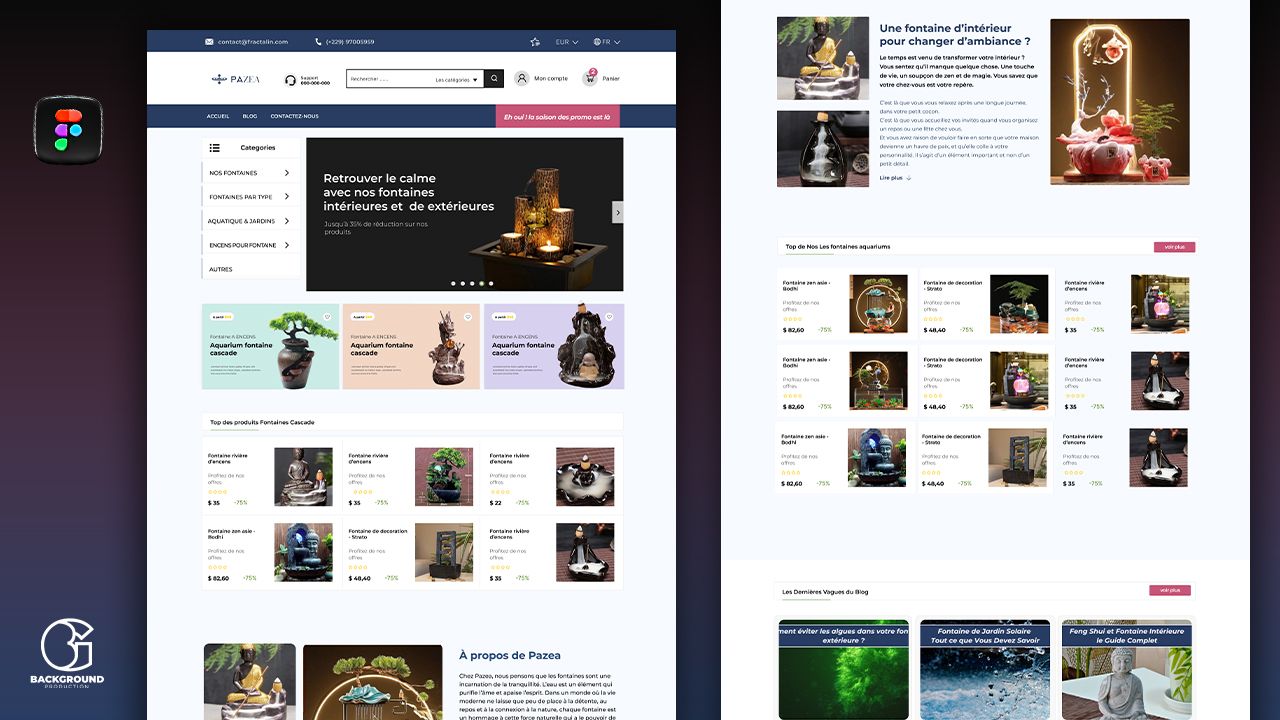Toggle wishlist heart on mint-green promo card
The width and height of the screenshot is (1280, 720).
[327, 317]
